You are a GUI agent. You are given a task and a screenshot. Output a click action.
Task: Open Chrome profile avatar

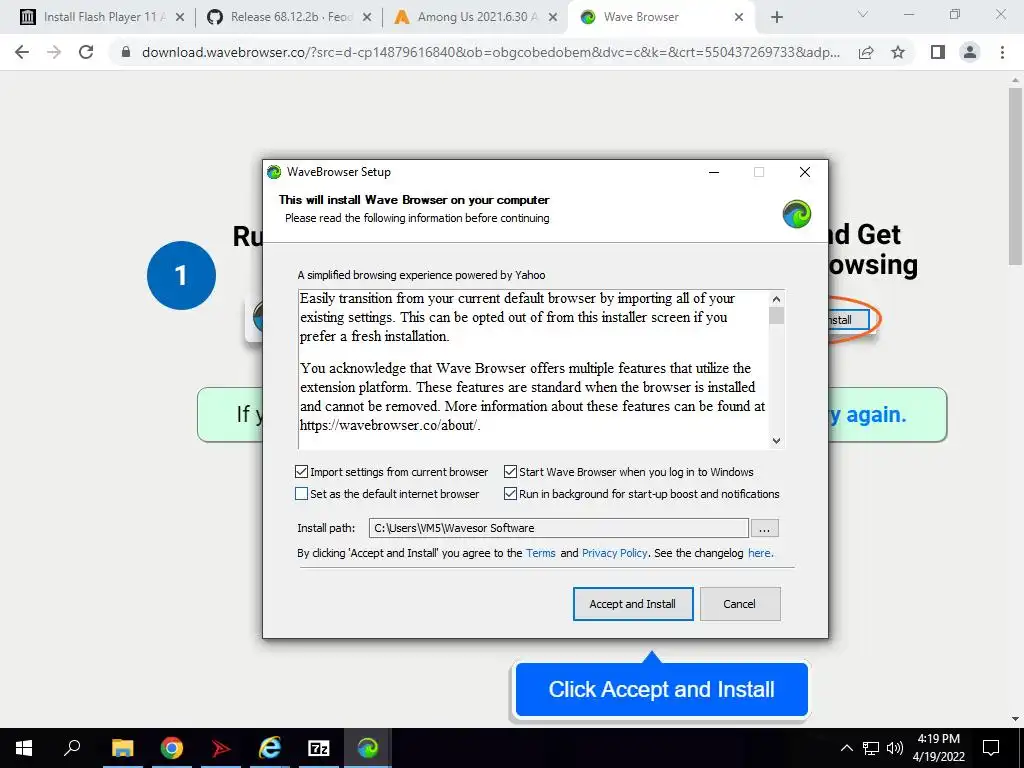(x=970, y=52)
